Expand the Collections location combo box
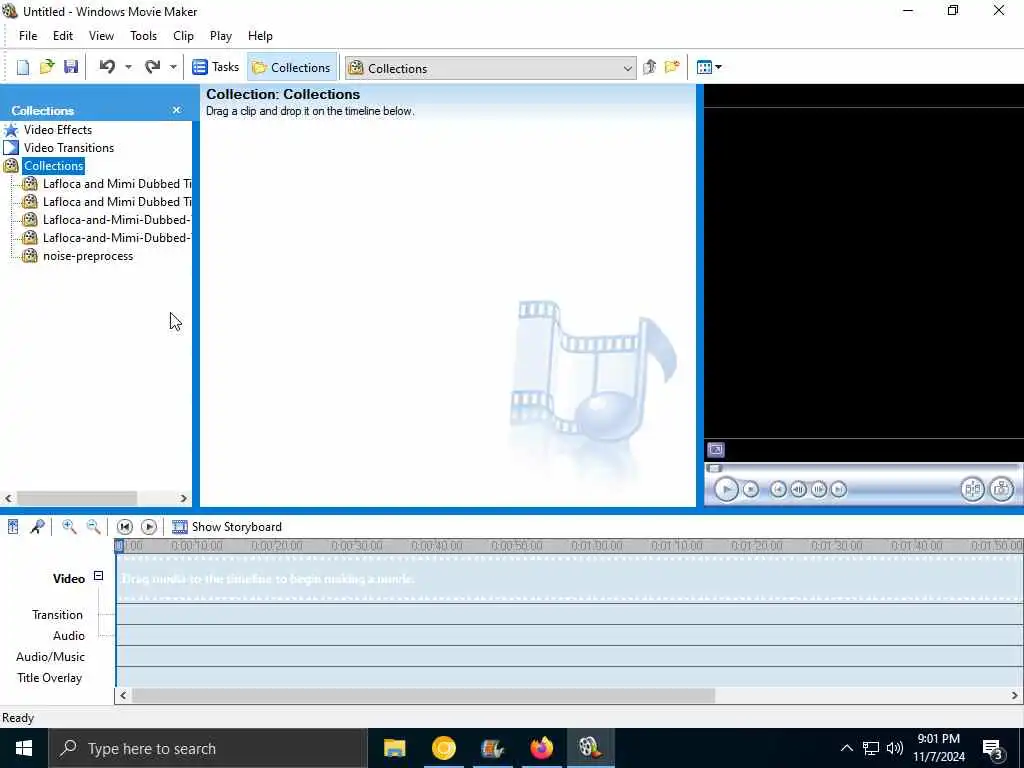Viewport: 1024px width, 768px height. click(x=627, y=69)
